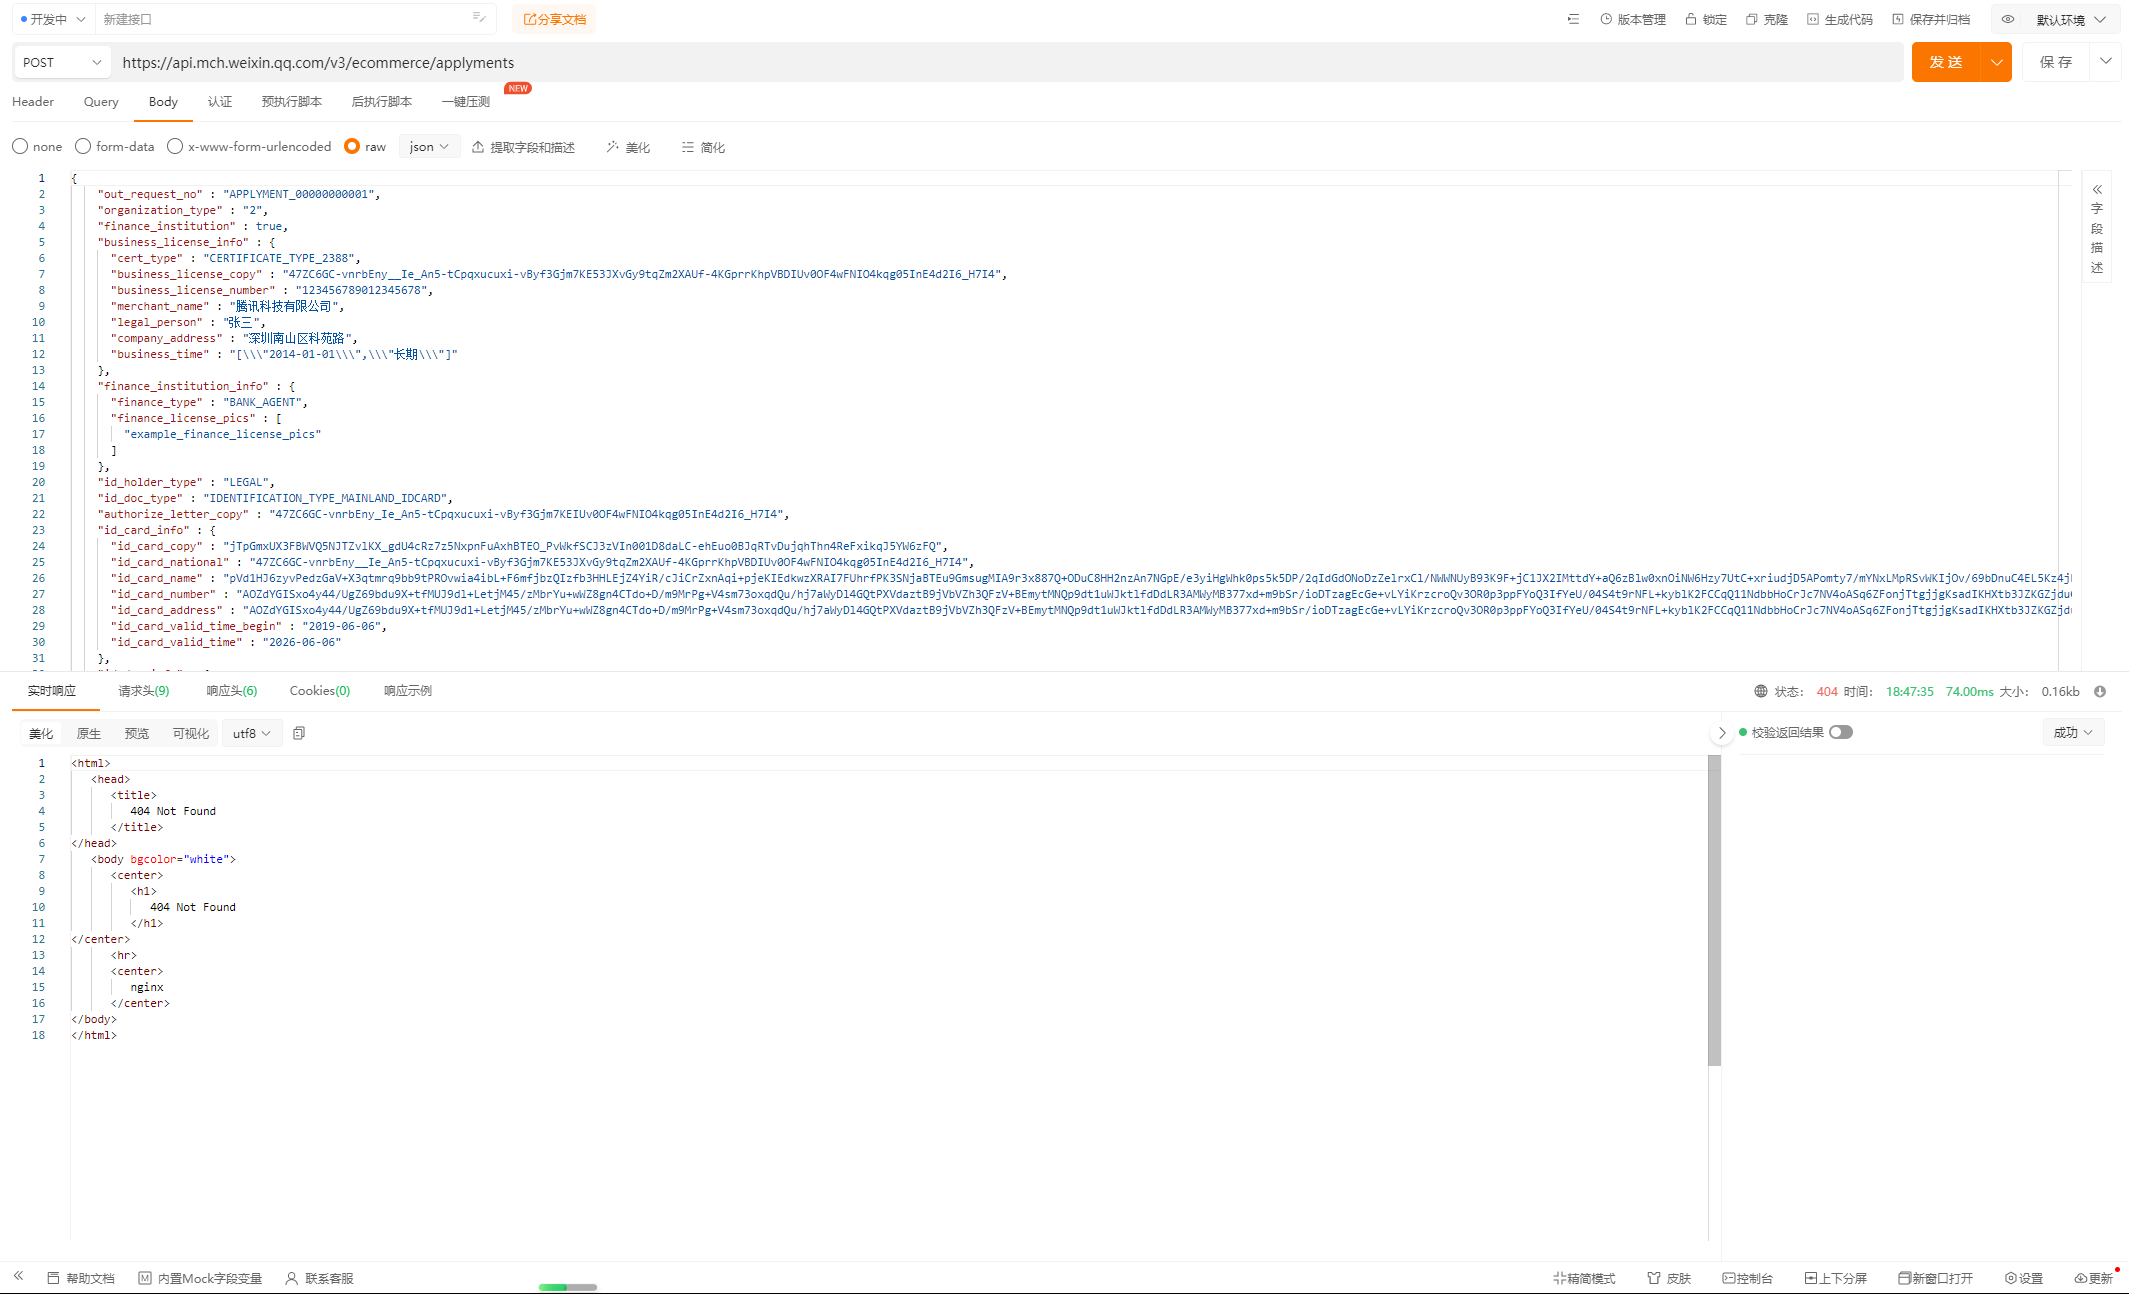
Task: Open the 响应头(6) tab
Action: (x=231, y=690)
